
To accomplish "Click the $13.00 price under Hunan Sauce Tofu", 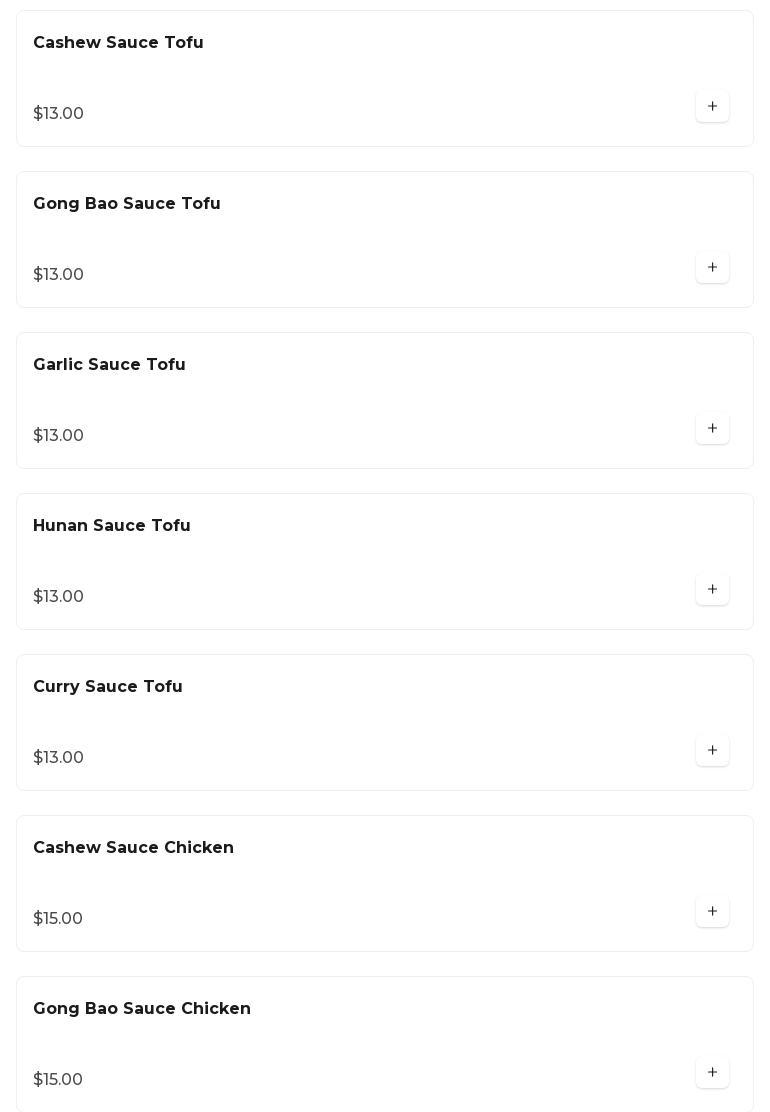I will pos(58,597).
